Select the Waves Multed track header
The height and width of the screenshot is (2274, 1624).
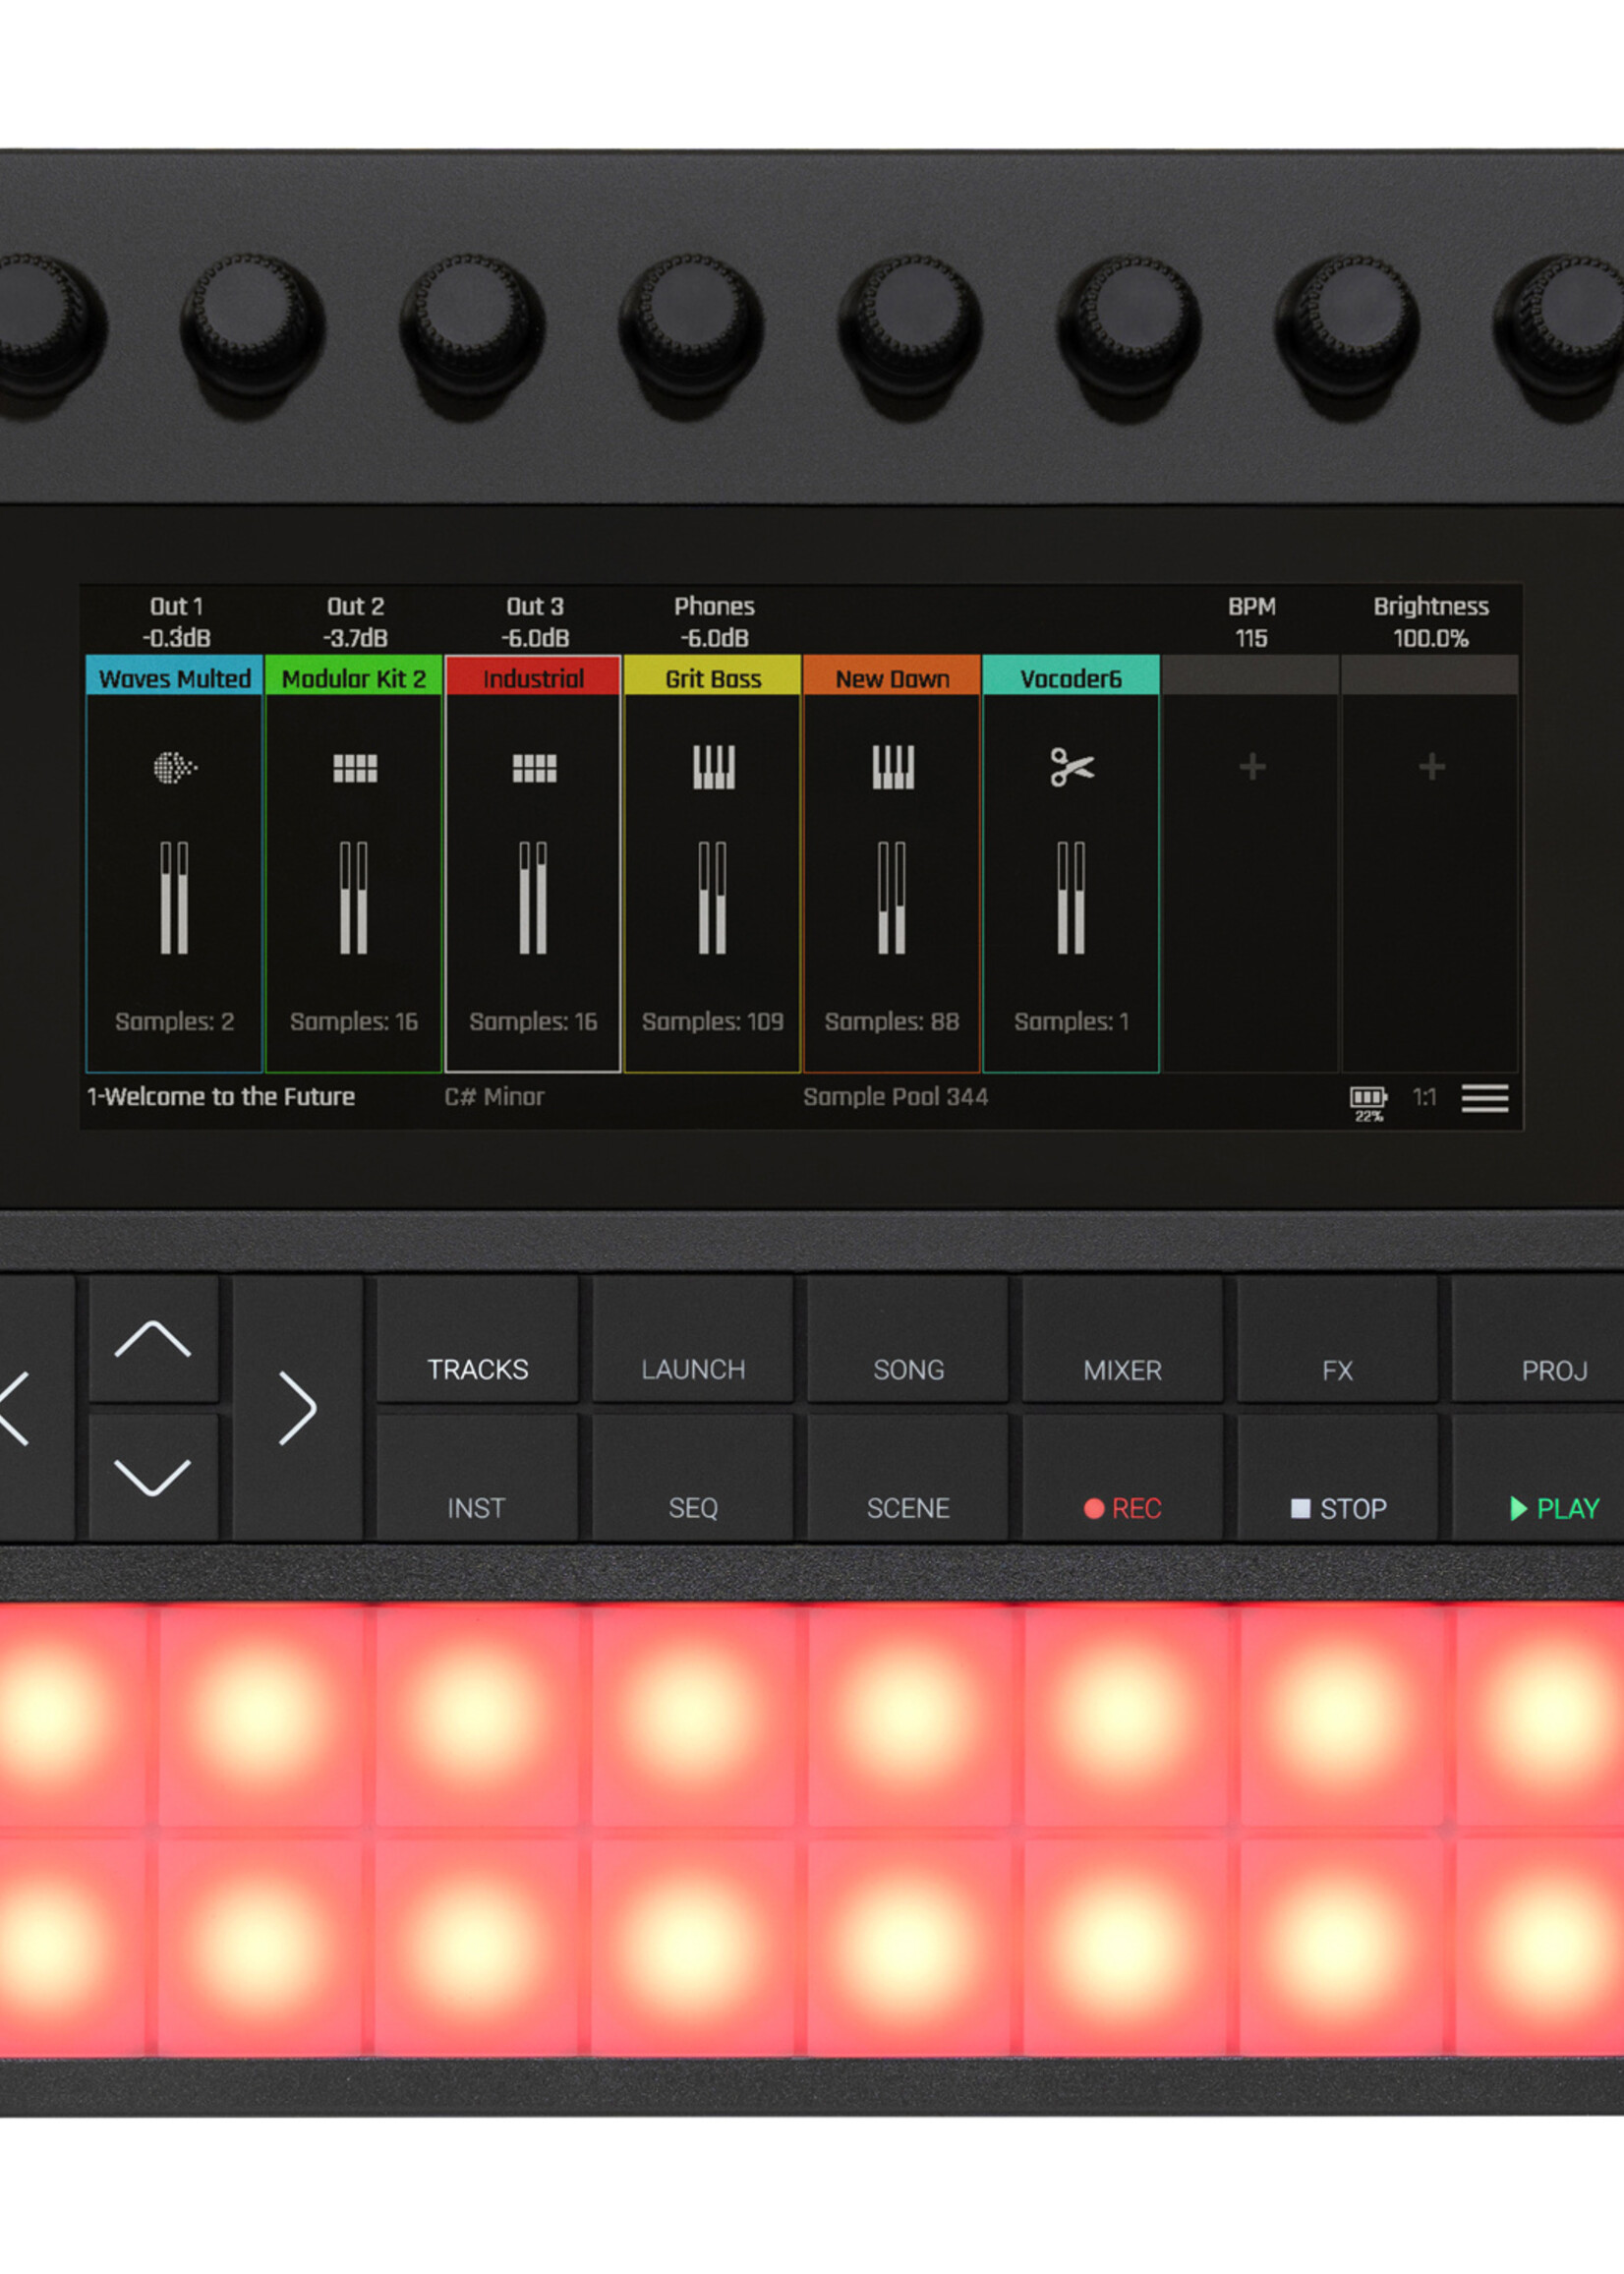[175, 677]
